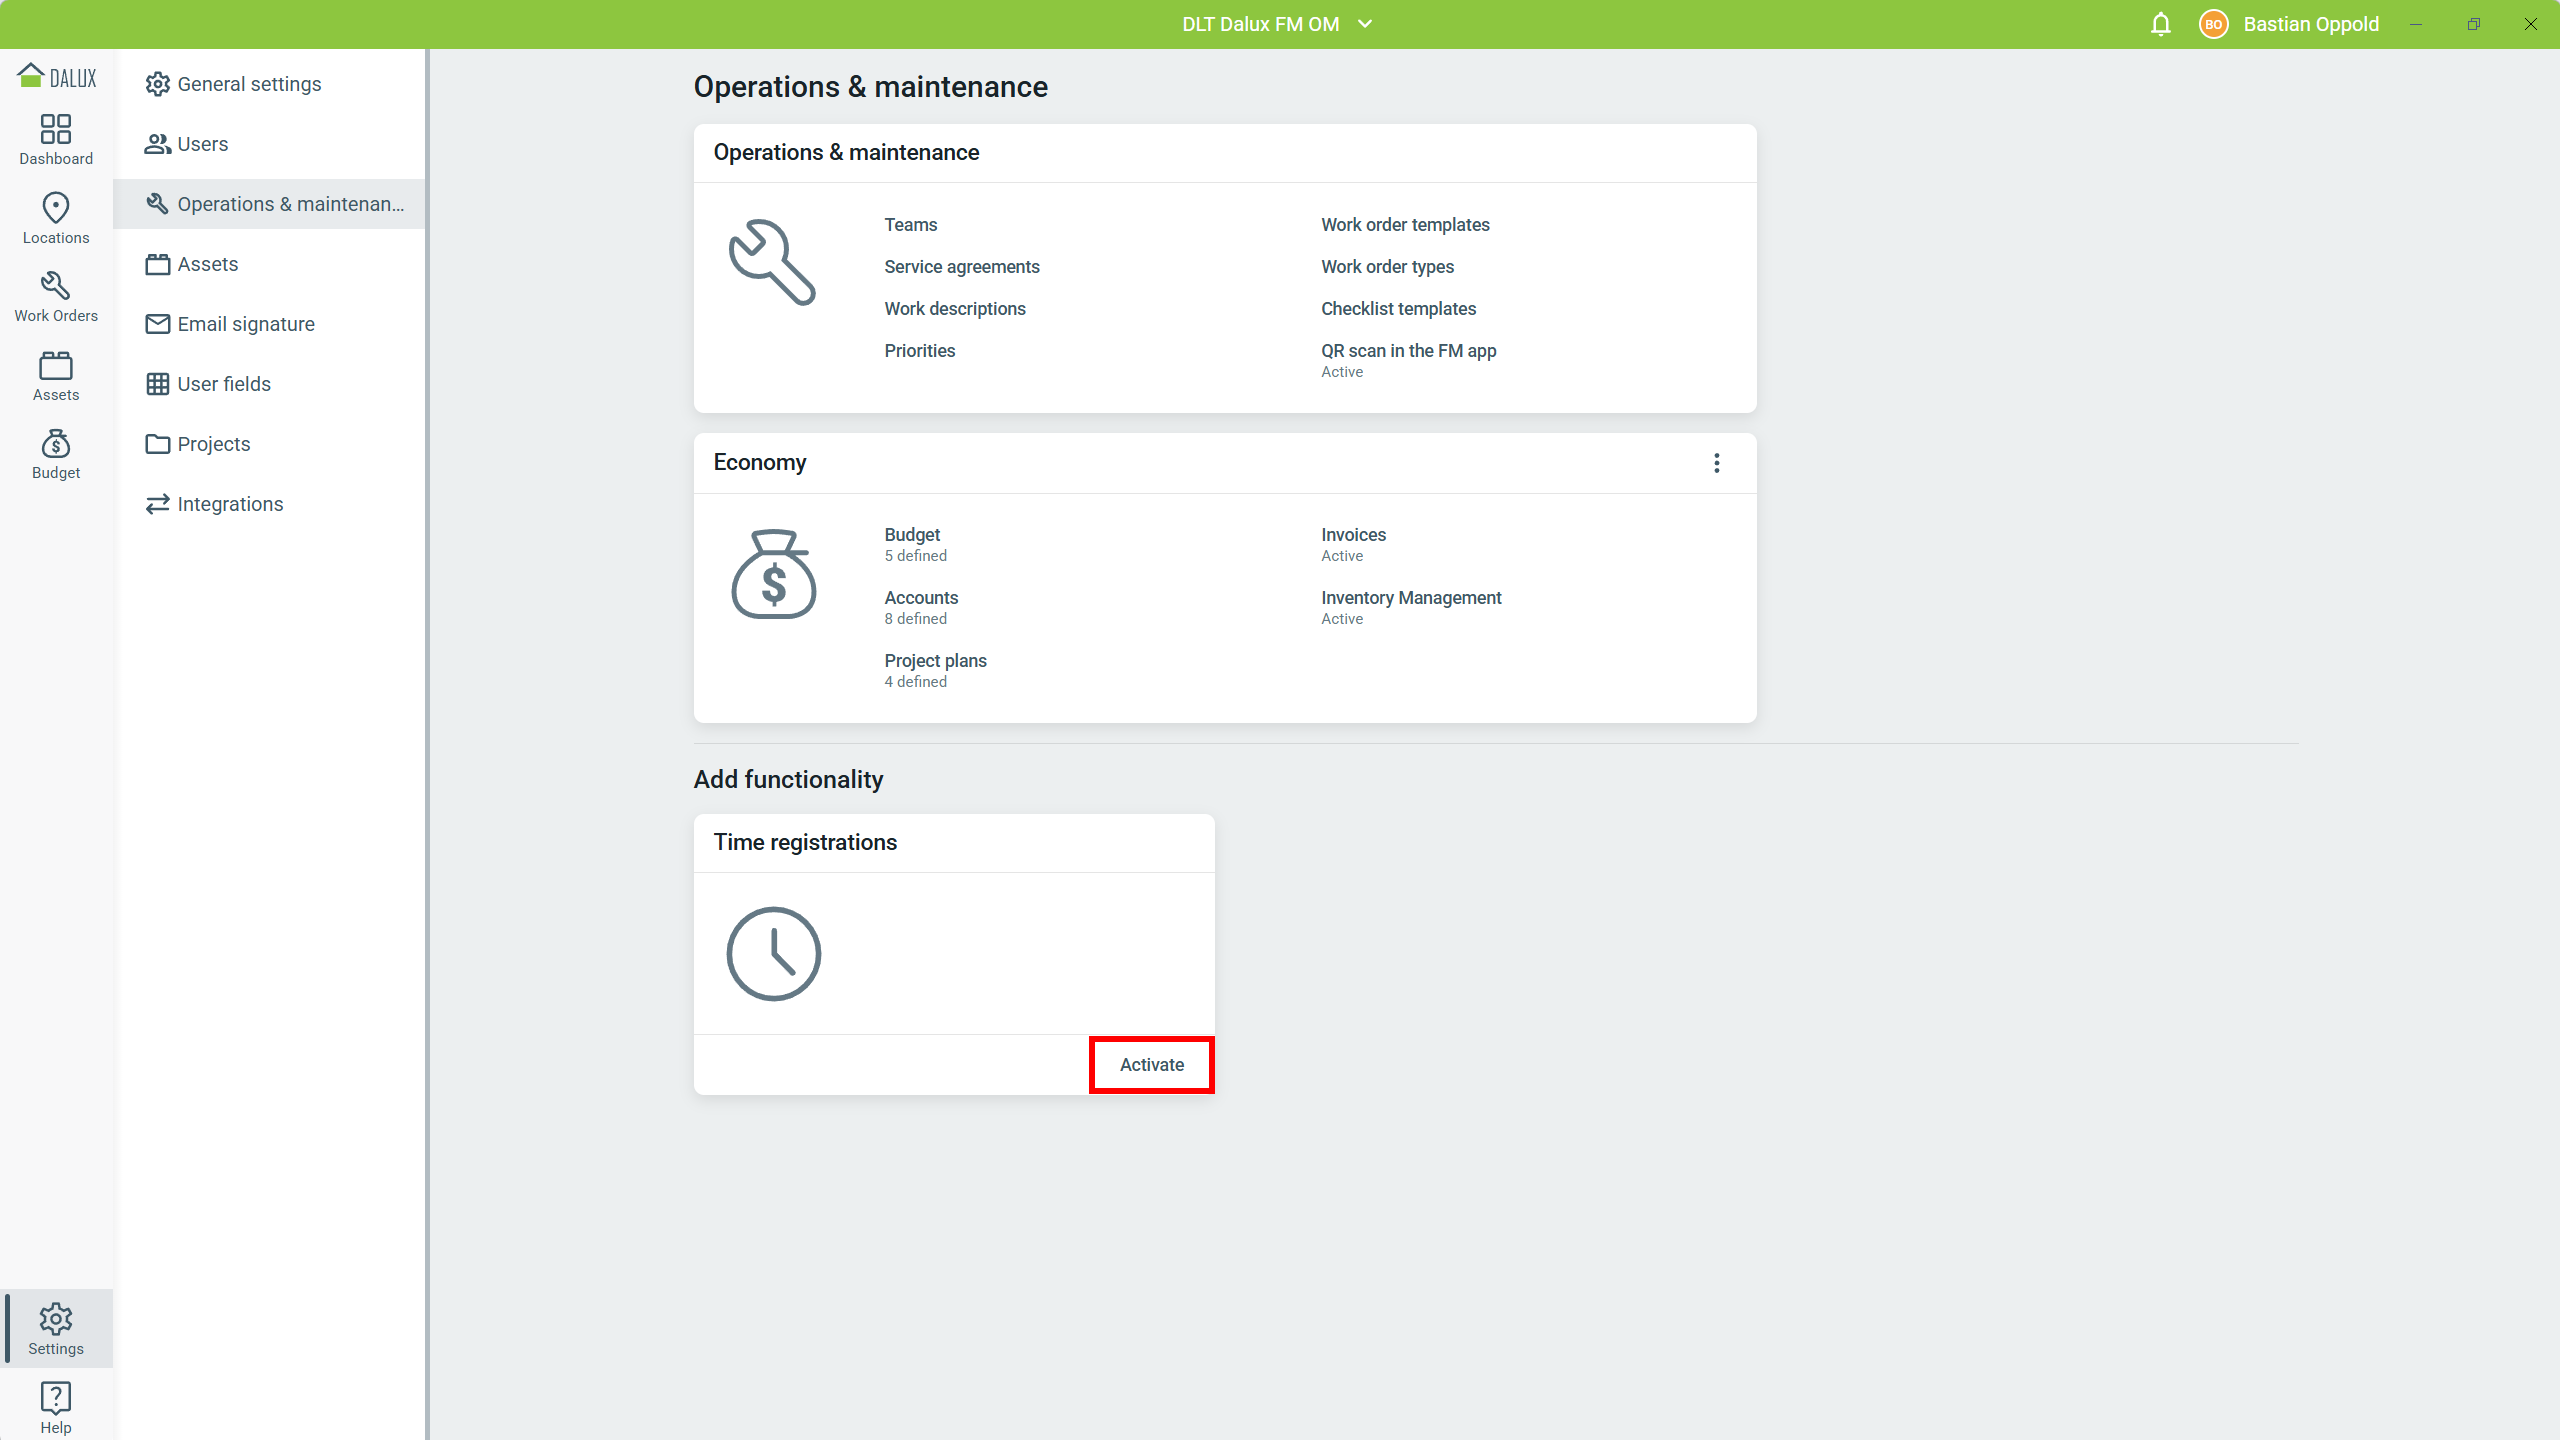This screenshot has height=1440, width=2560.
Task: Open Integrations settings menu item
Action: [230, 504]
